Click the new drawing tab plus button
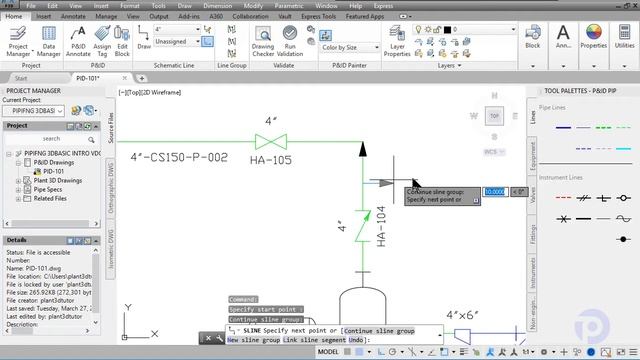This screenshot has height=360, width=640. 142,78
